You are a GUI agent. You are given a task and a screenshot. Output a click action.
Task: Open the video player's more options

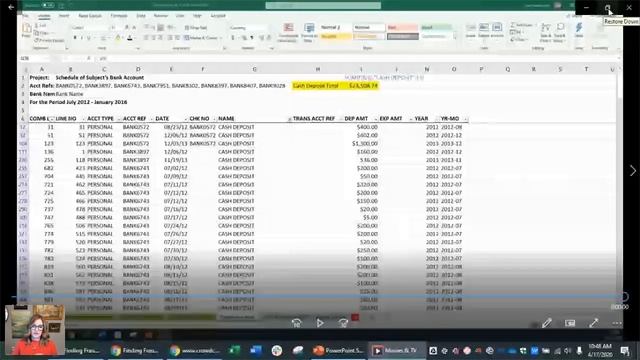(617, 323)
